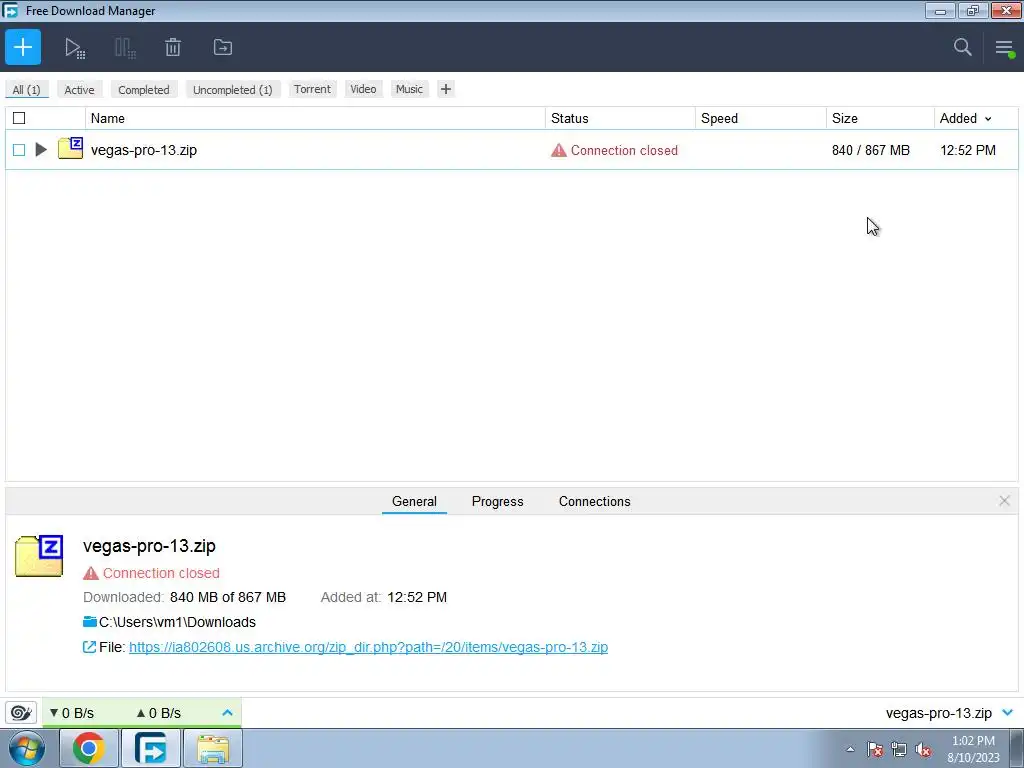Open Windows Start menu
Screen dimensions: 1024x768
pos(27,748)
